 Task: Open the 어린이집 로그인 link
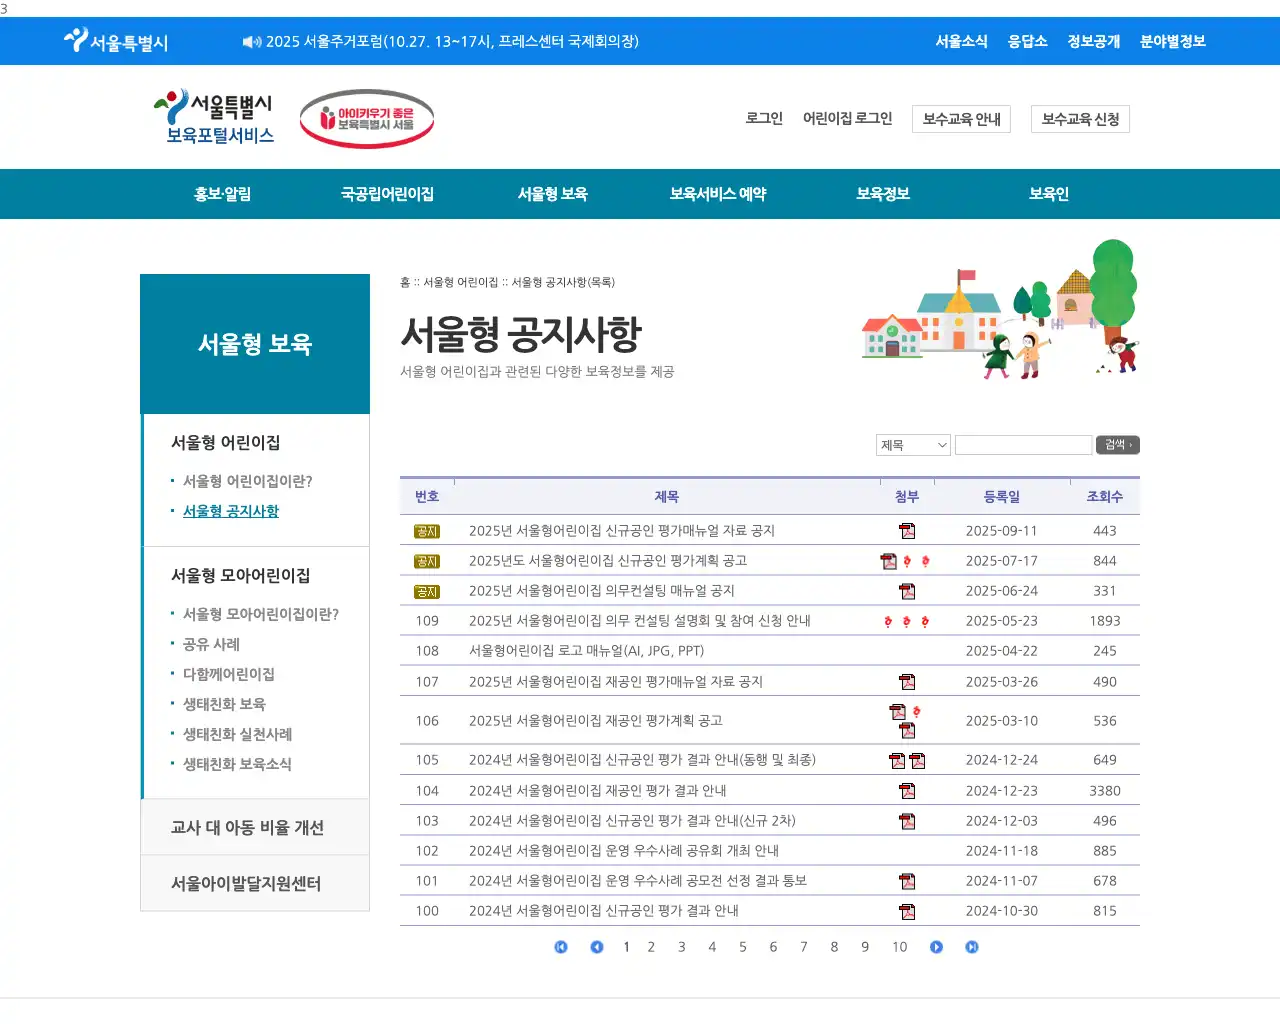848,118
